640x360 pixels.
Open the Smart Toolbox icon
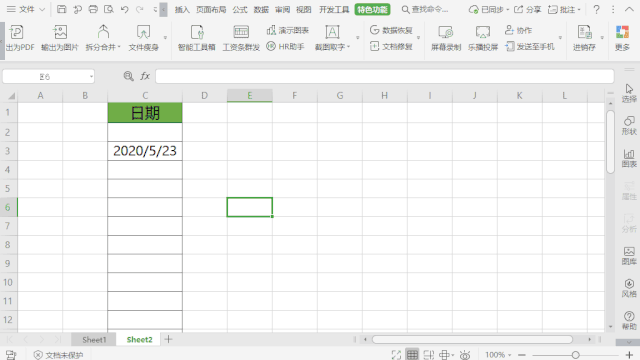click(x=197, y=32)
